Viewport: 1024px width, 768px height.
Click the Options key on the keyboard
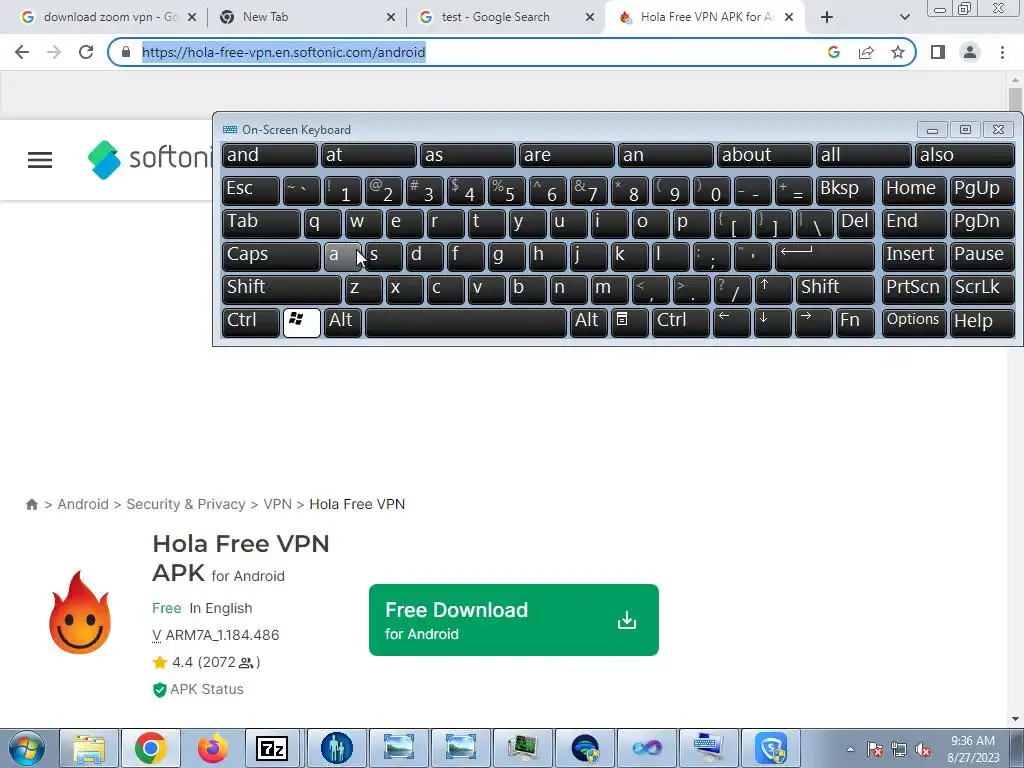(913, 321)
